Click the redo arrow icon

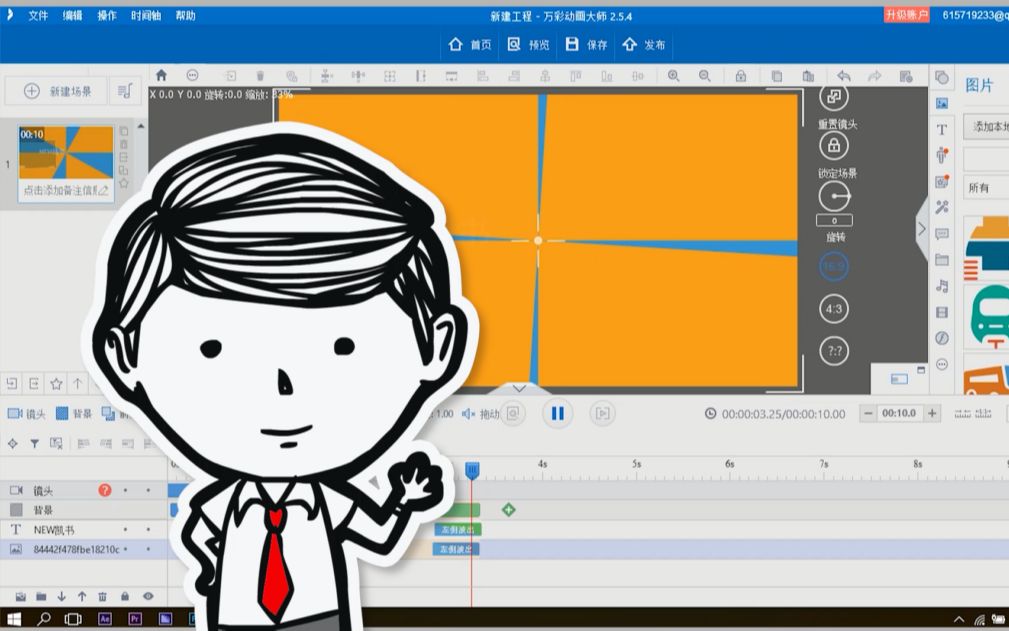coord(875,76)
